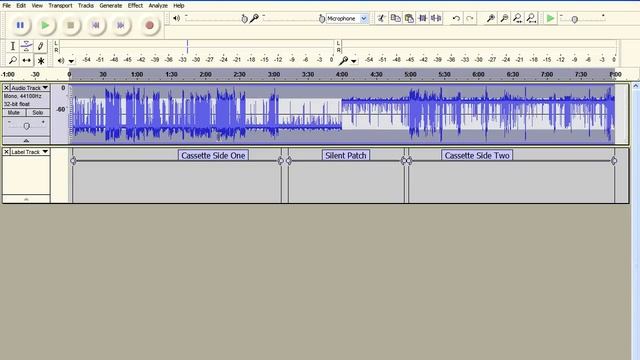Viewport: 640px width, 360px height.
Task: Adjust the playback speed slider
Action: coord(575,19)
